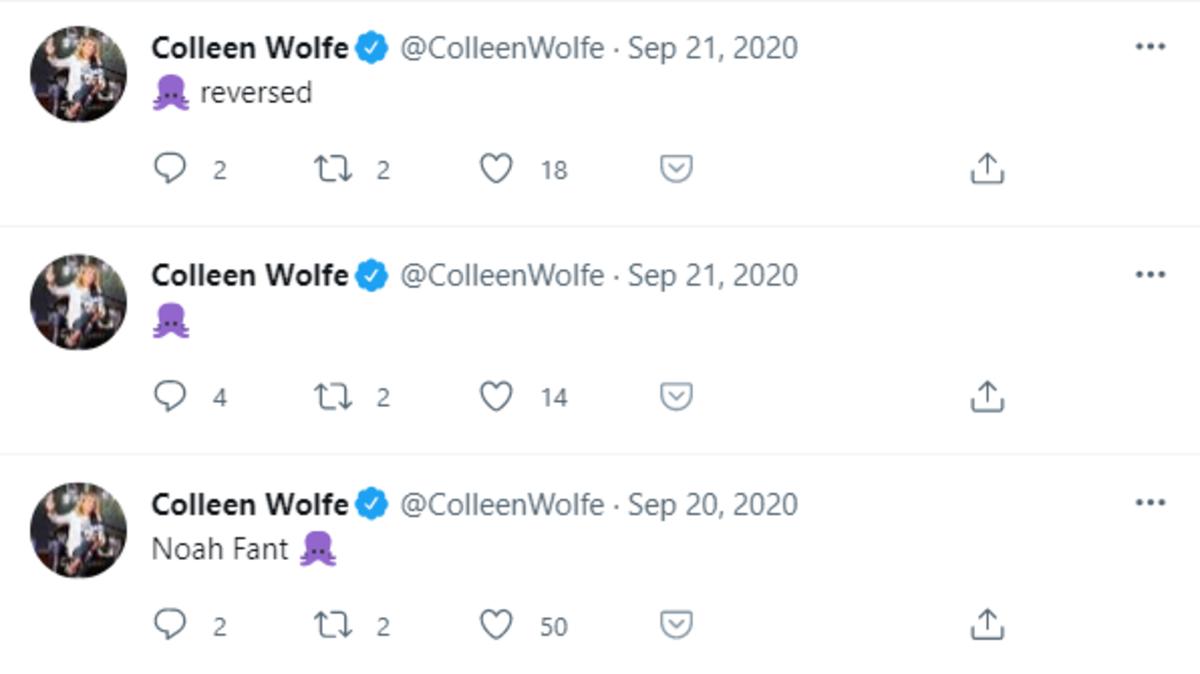This screenshot has height=674, width=1200.
Task: Retweet the tweet with 14 likes
Action: [x=333, y=397]
